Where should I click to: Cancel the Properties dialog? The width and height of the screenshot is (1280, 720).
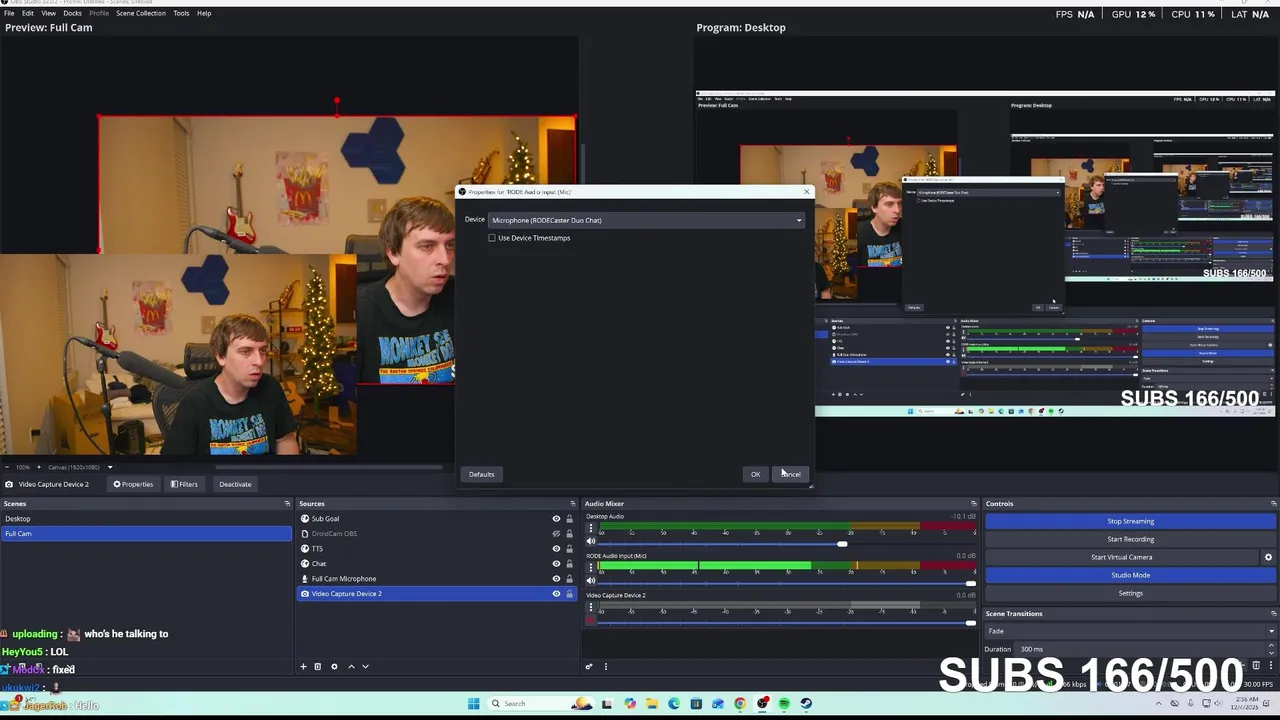[x=791, y=474]
